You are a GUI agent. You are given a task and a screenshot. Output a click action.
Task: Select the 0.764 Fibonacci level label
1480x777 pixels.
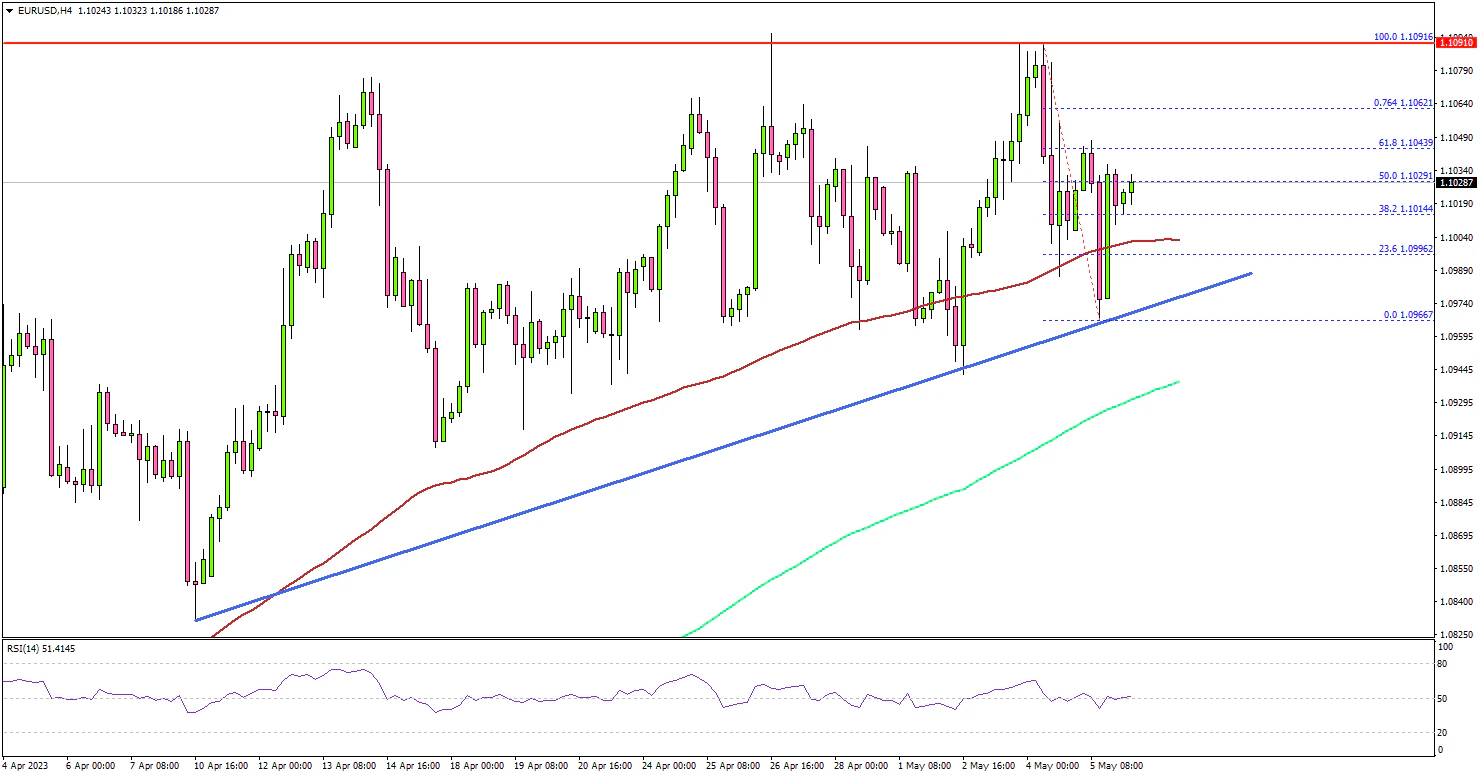[x=1405, y=103]
